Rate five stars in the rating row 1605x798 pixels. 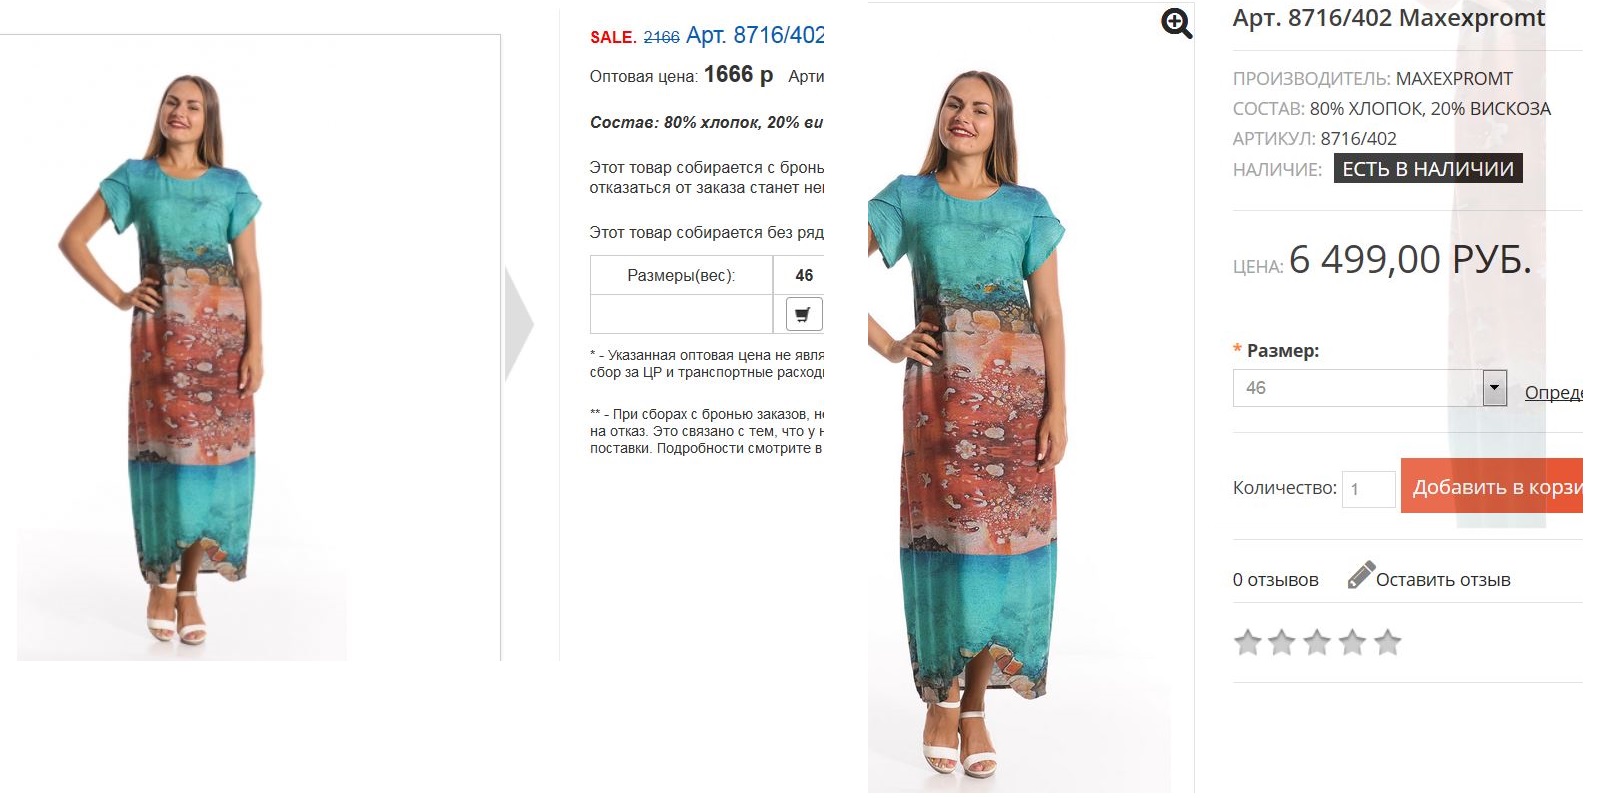point(1387,642)
